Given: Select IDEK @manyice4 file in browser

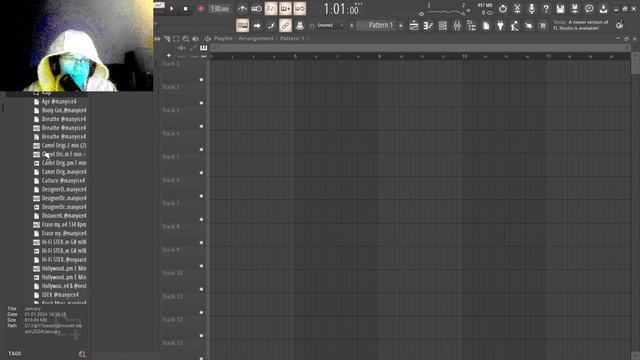Looking at the screenshot, I should click(x=59, y=295).
